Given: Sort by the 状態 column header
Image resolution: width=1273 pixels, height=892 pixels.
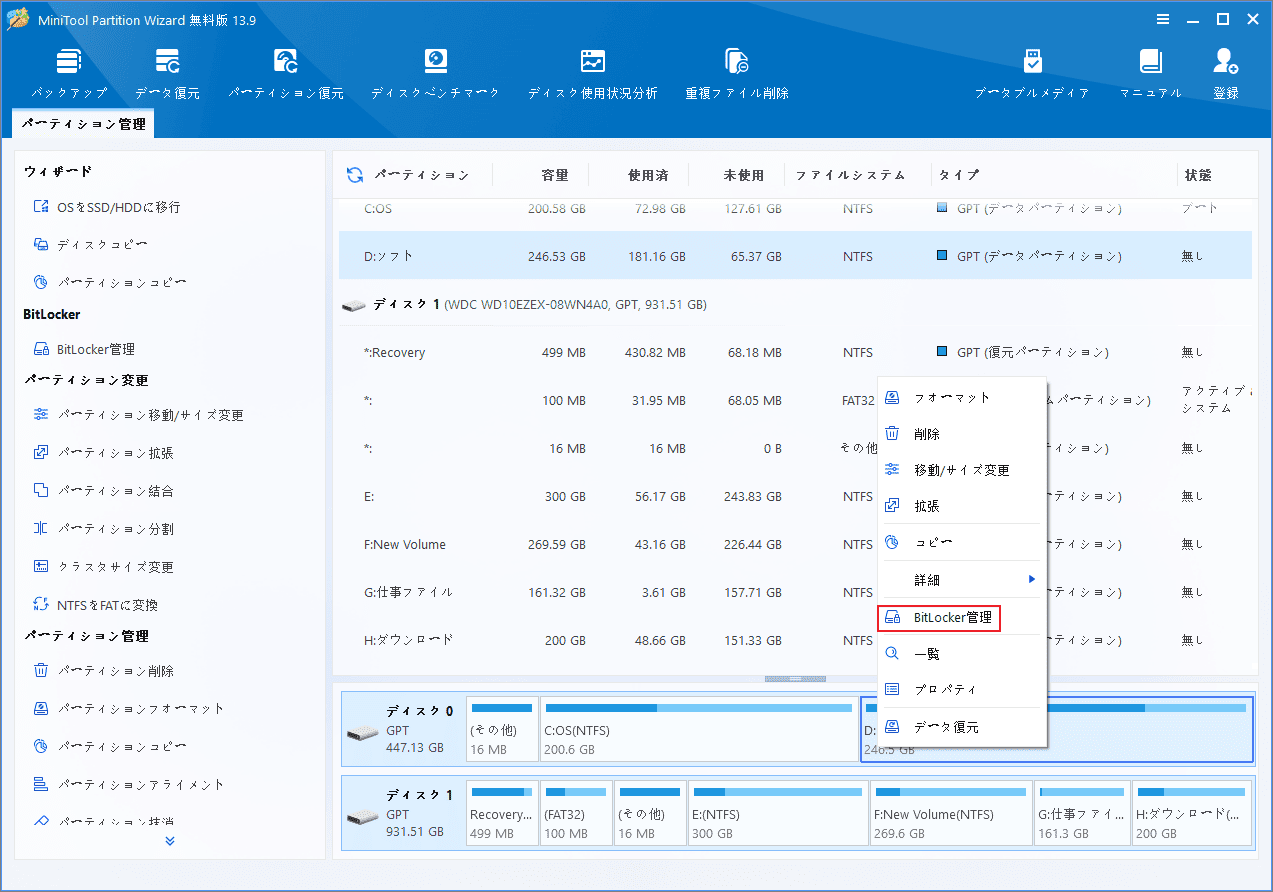Looking at the screenshot, I should (x=1198, y=175).
